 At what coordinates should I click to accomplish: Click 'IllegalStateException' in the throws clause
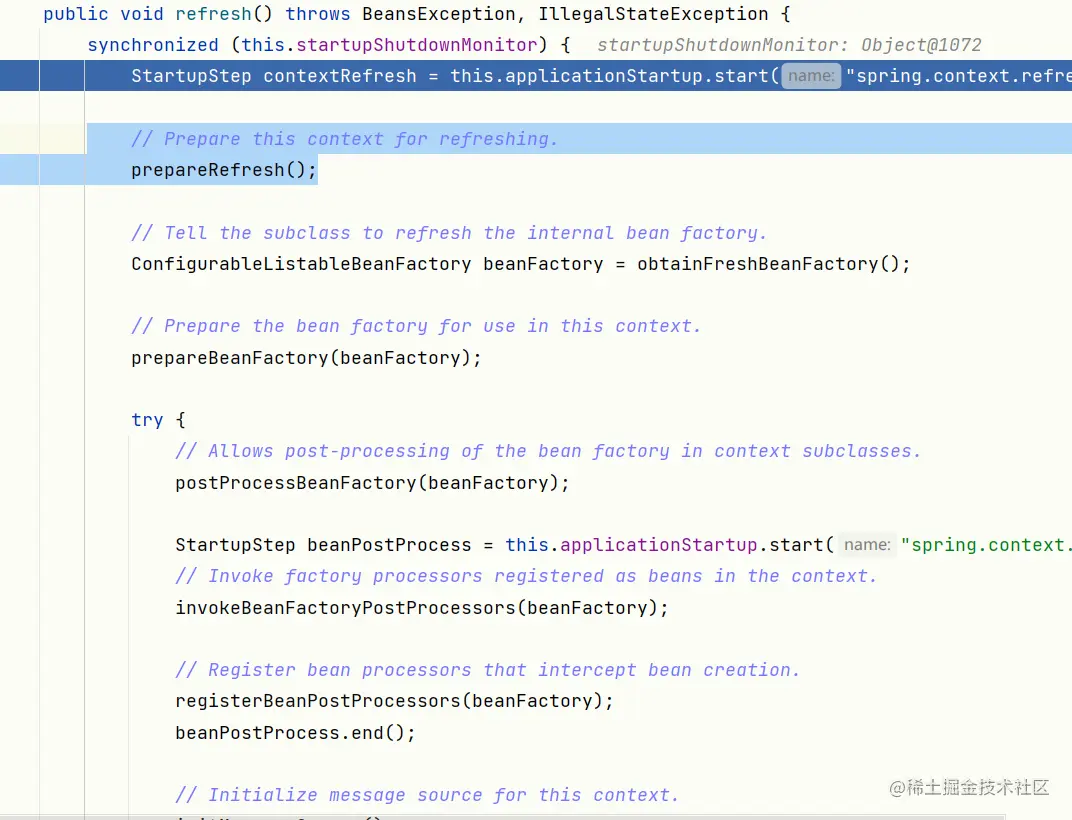(653, 14)
